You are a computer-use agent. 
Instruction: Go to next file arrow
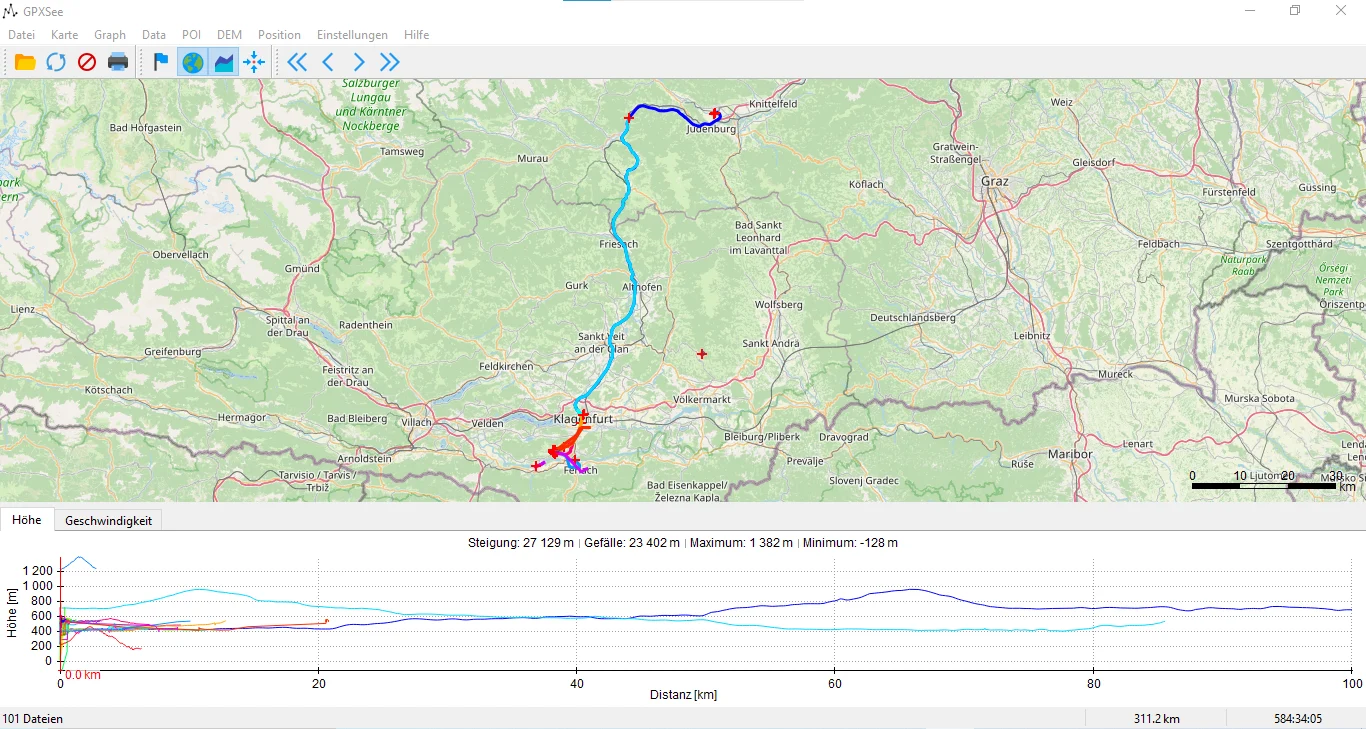(x=359, y=62)
